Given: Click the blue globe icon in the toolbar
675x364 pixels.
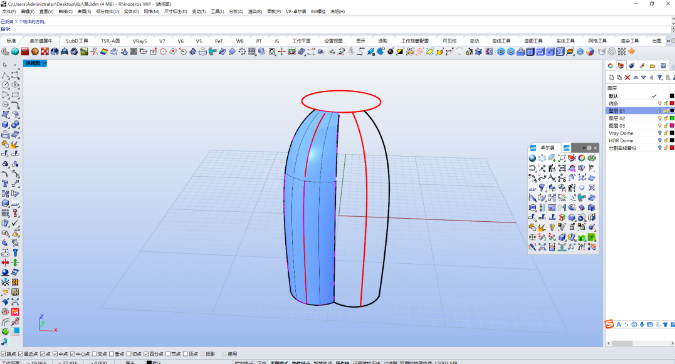Looking at the screenshot, I should point(55,52).
